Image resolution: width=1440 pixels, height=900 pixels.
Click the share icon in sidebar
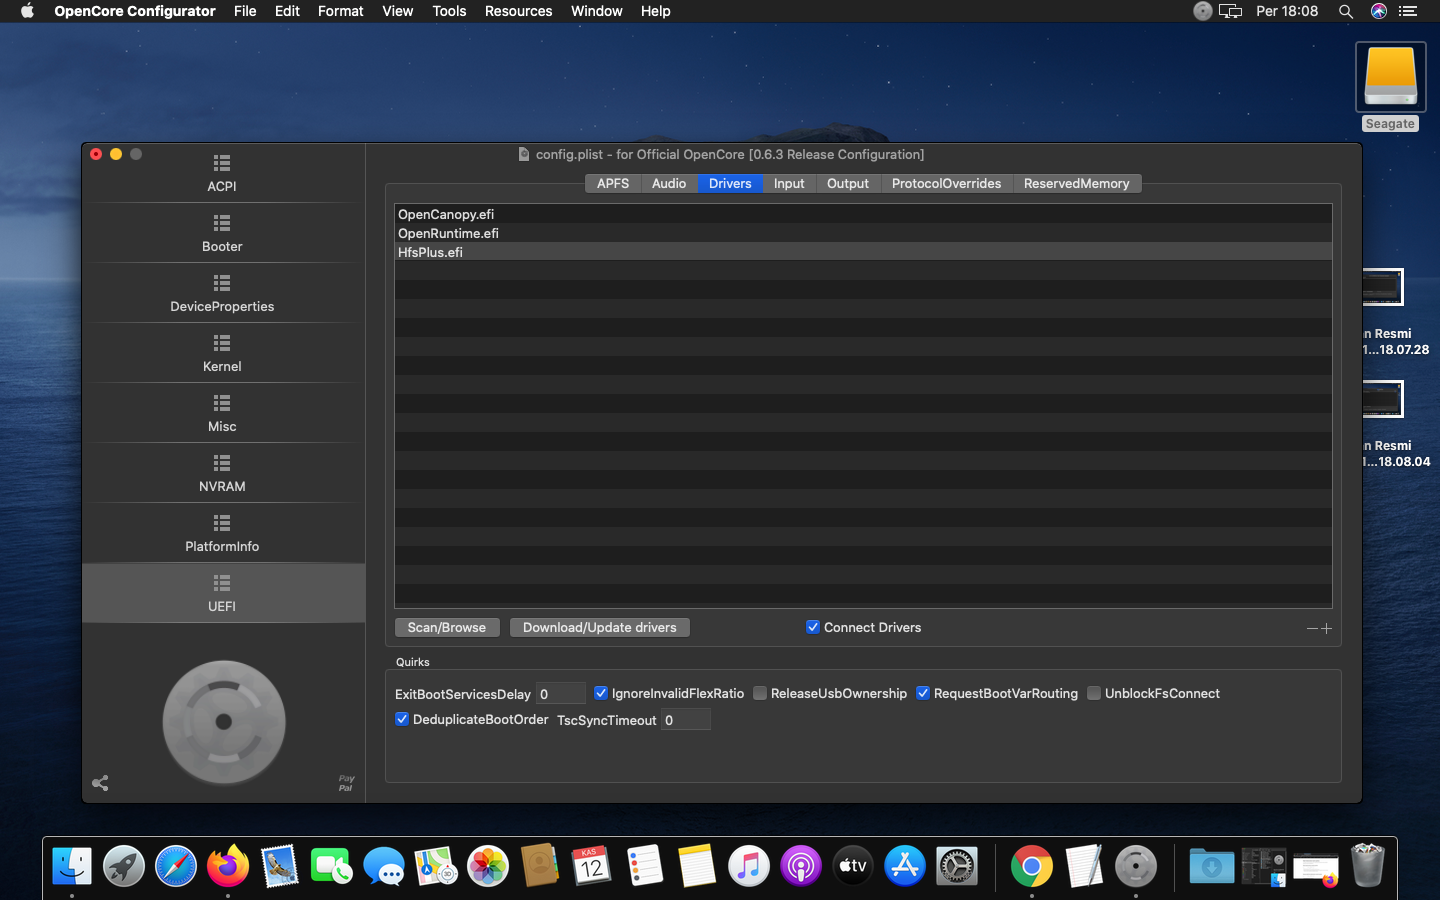pyautogui.click(x=100, y=783)
